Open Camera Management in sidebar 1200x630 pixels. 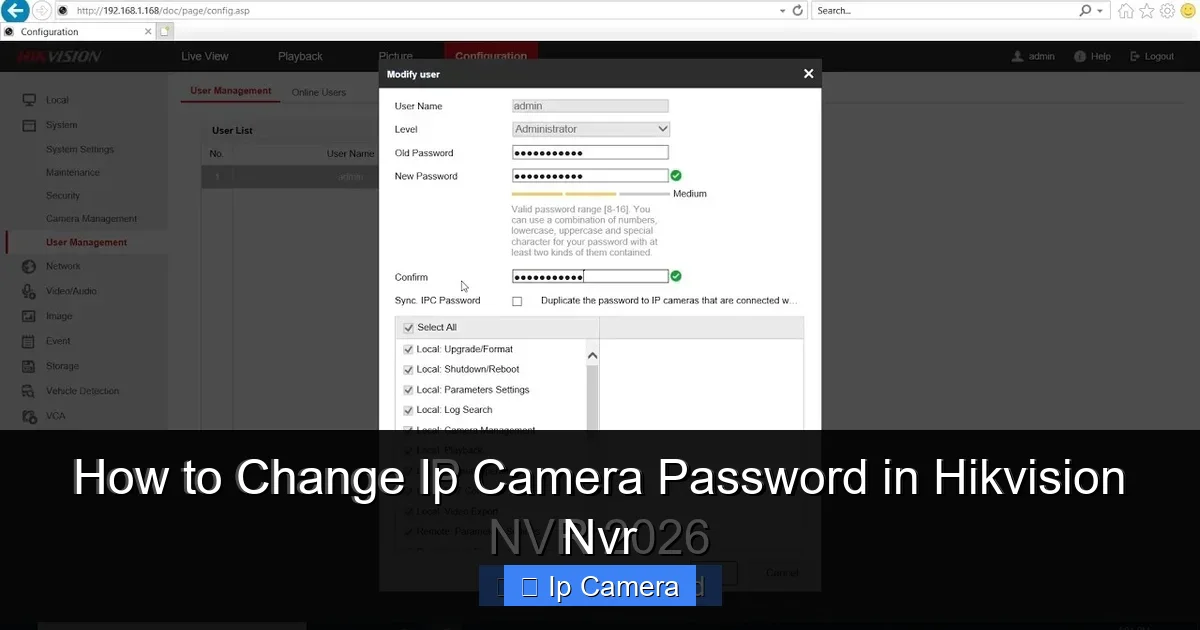(91, 219)
